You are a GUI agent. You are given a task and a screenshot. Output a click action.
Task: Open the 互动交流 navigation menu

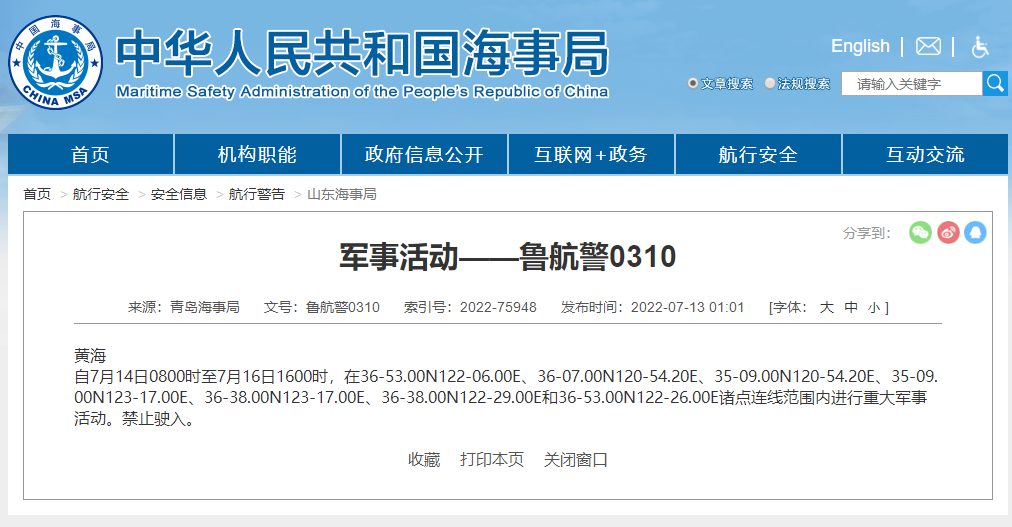click(925, 154)
